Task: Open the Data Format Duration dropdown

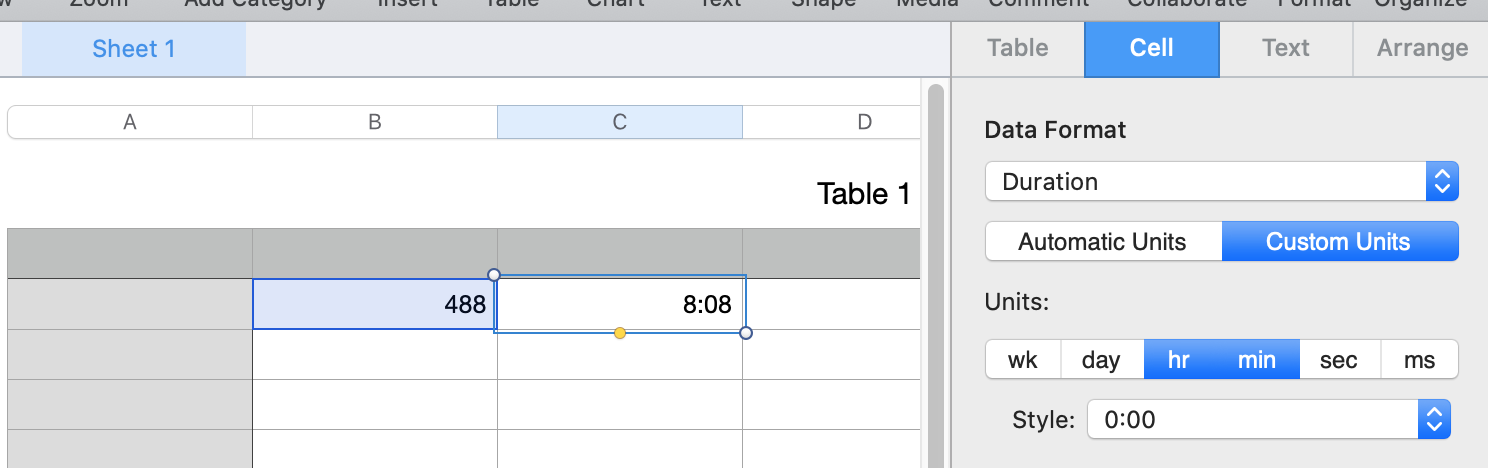Action: coord(1221,182)
